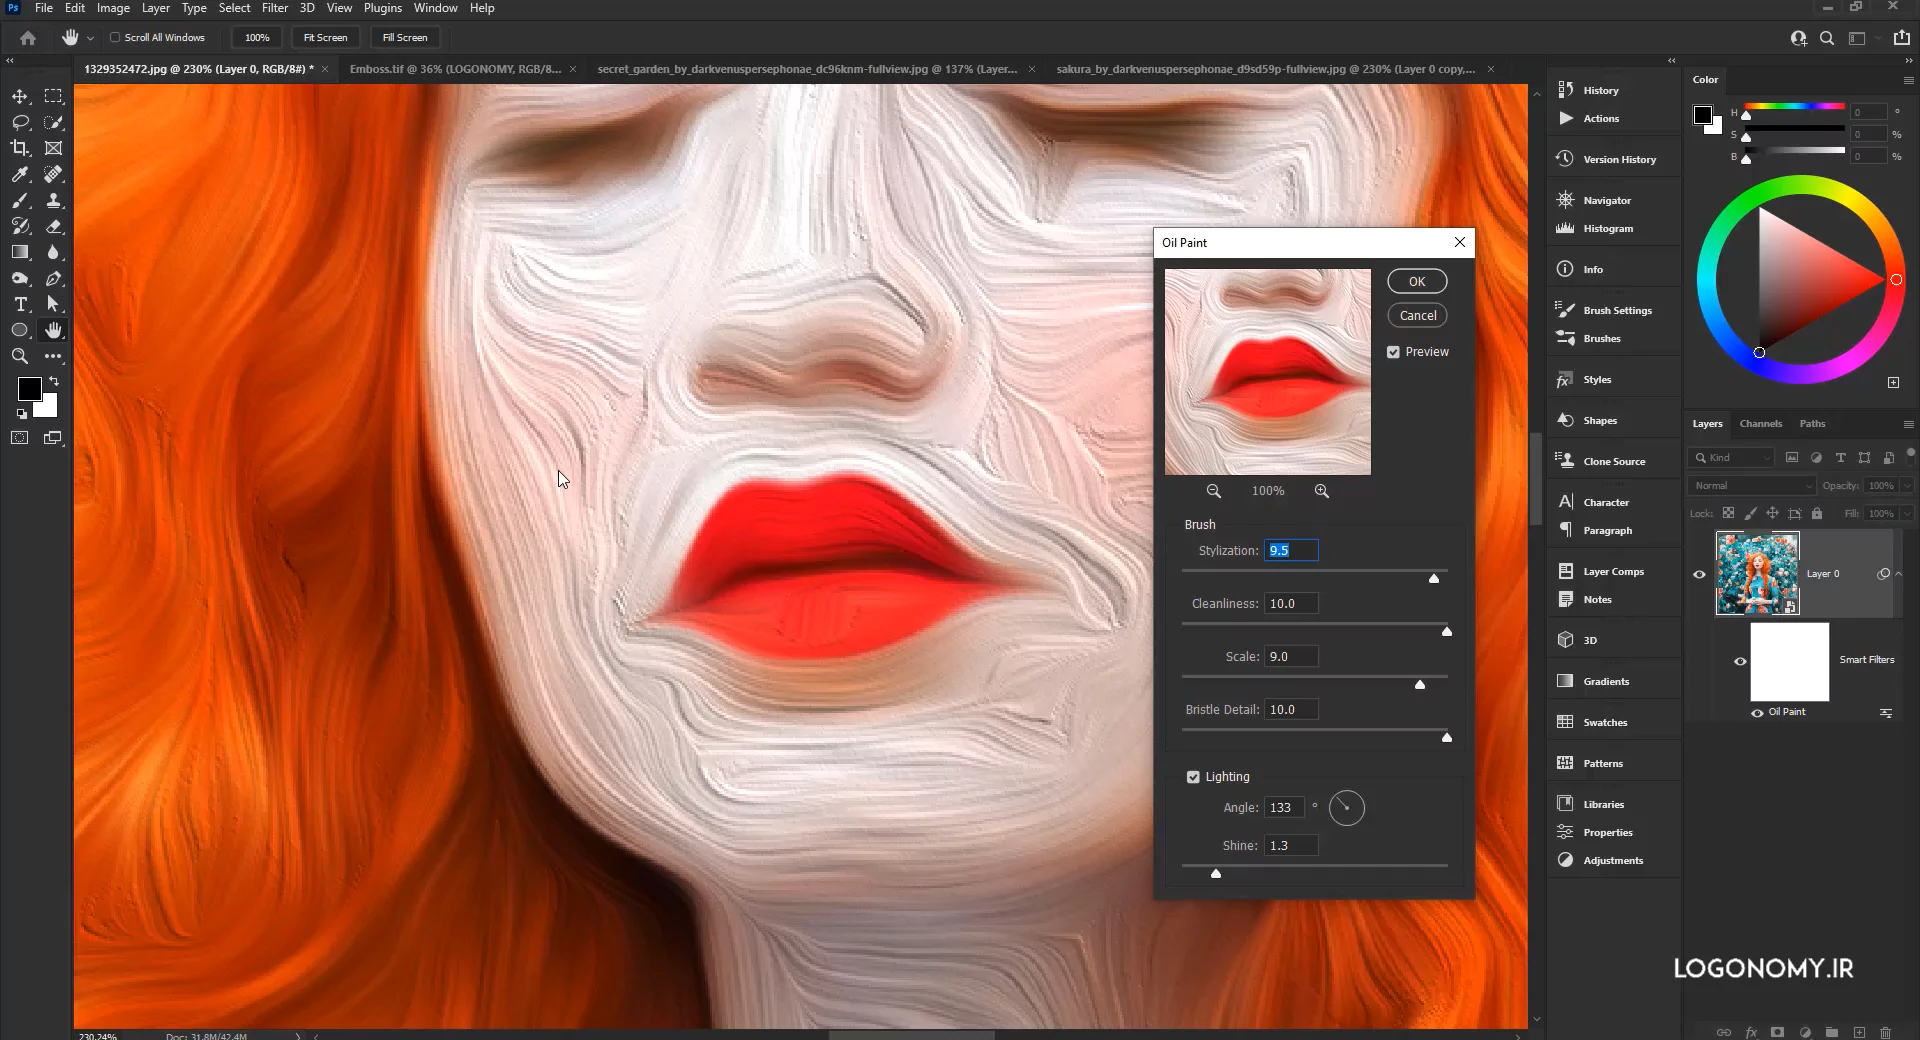The height and width of the screenshot is (1040, 1920).
Task: Toggle the Lighting checkbox
Action: [1193, 777]
